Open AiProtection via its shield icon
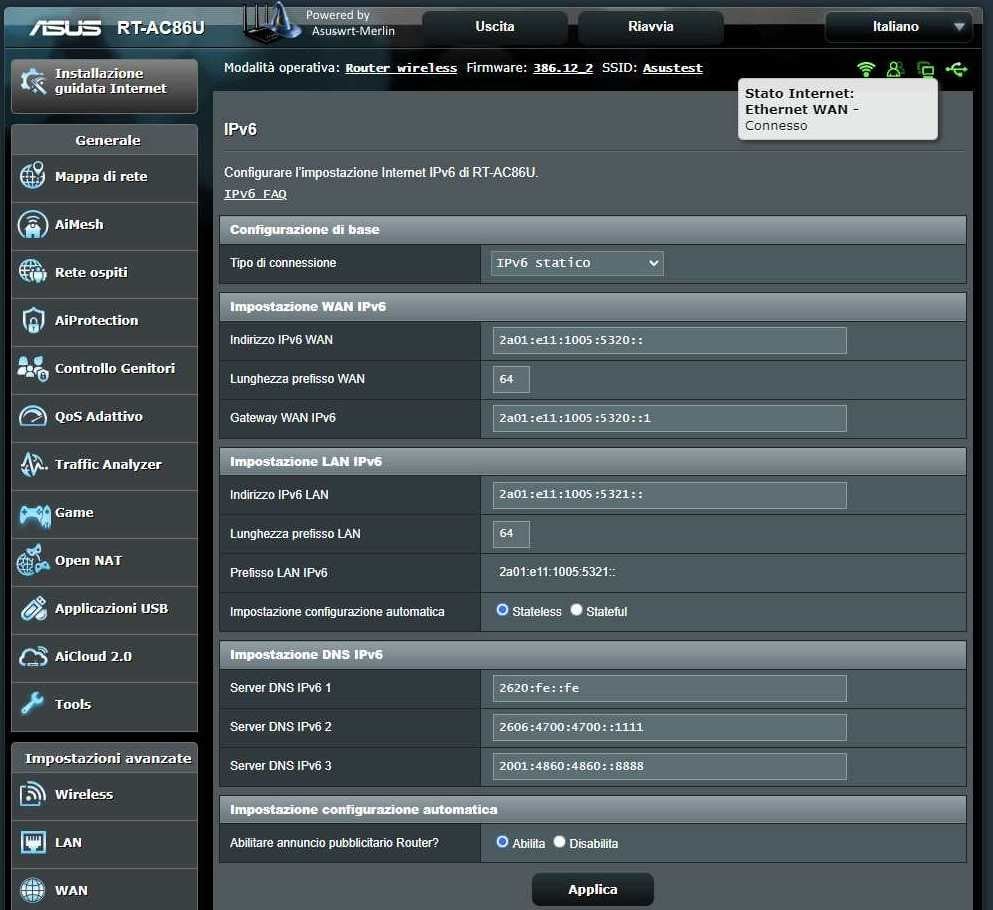 tap(33, 321)
